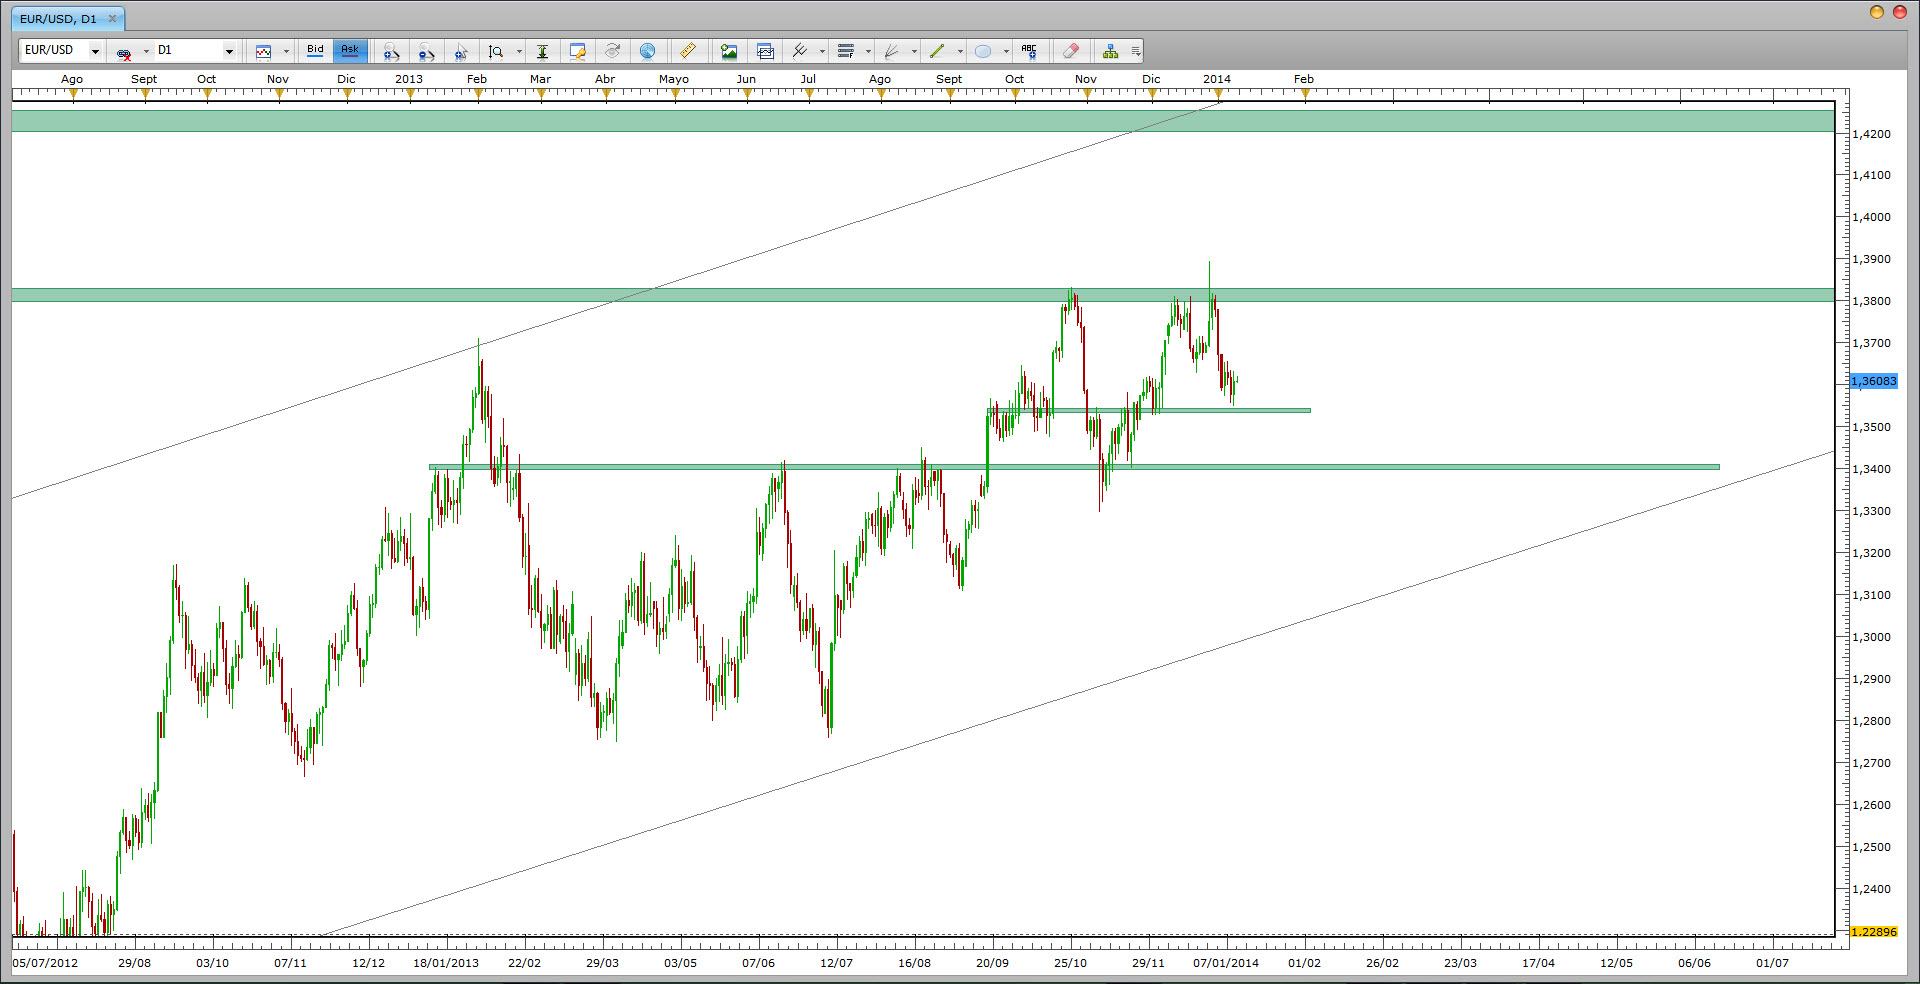Click the green hierarchy tree icon
This screenshot has height=984, width=1920.
(x=1110, y=51)
